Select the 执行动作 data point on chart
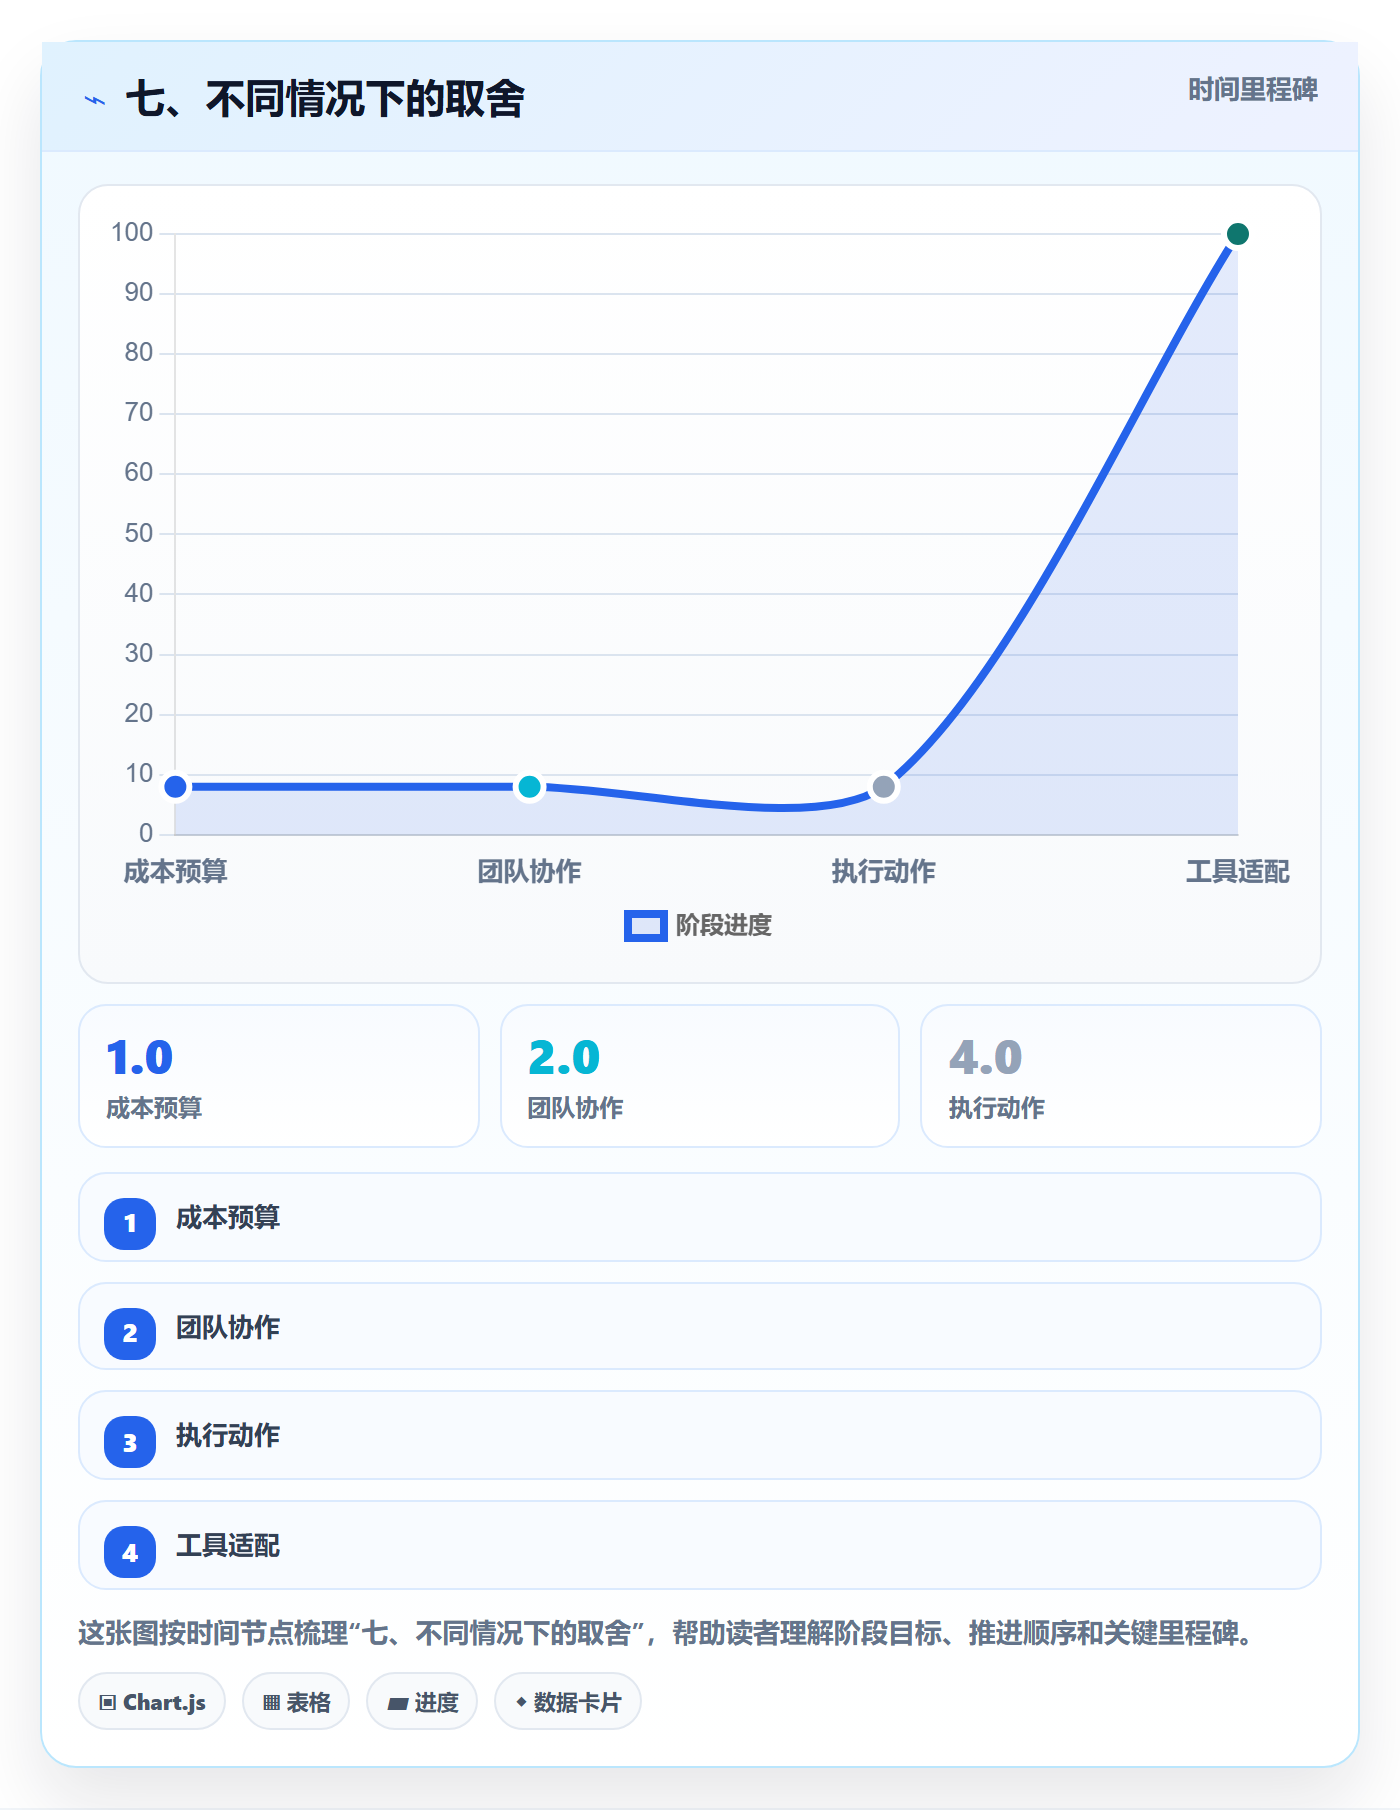The height and width of the screenshot is (1810, 1400). point(883,787)
